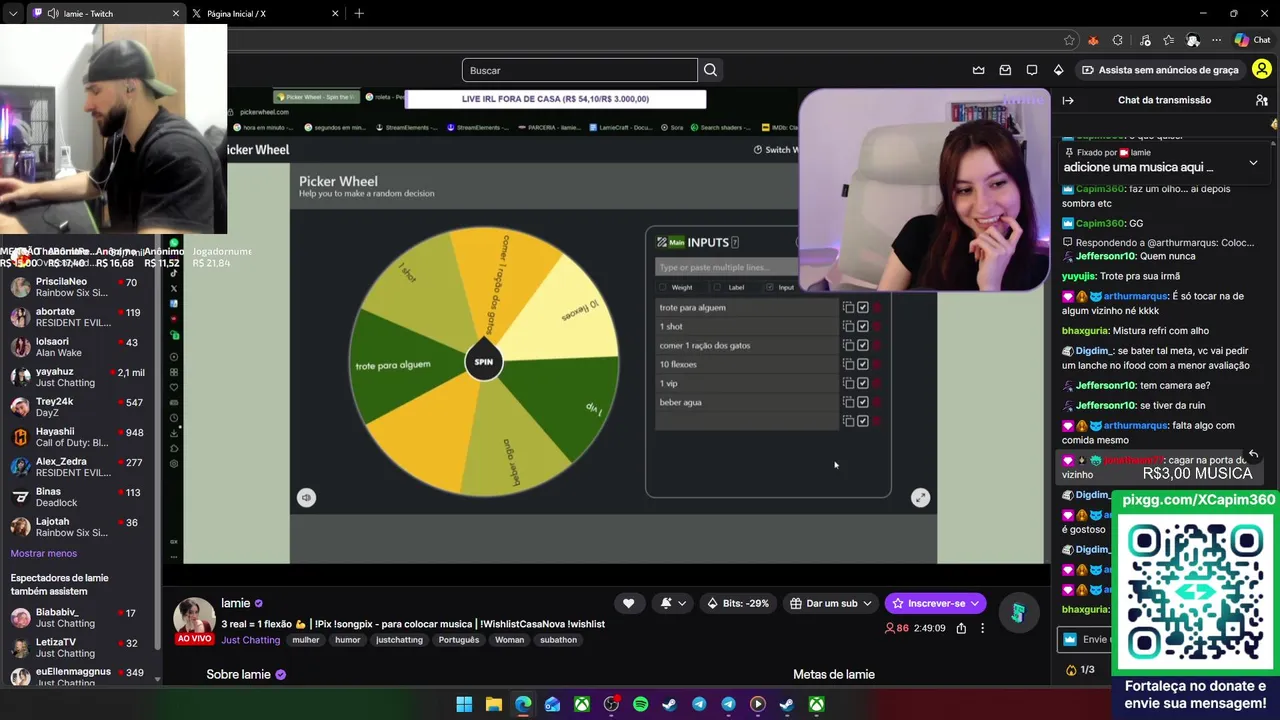Open browser settings three-dots menu
Screen dimensions: 1280x720
tap(1216, 40)
